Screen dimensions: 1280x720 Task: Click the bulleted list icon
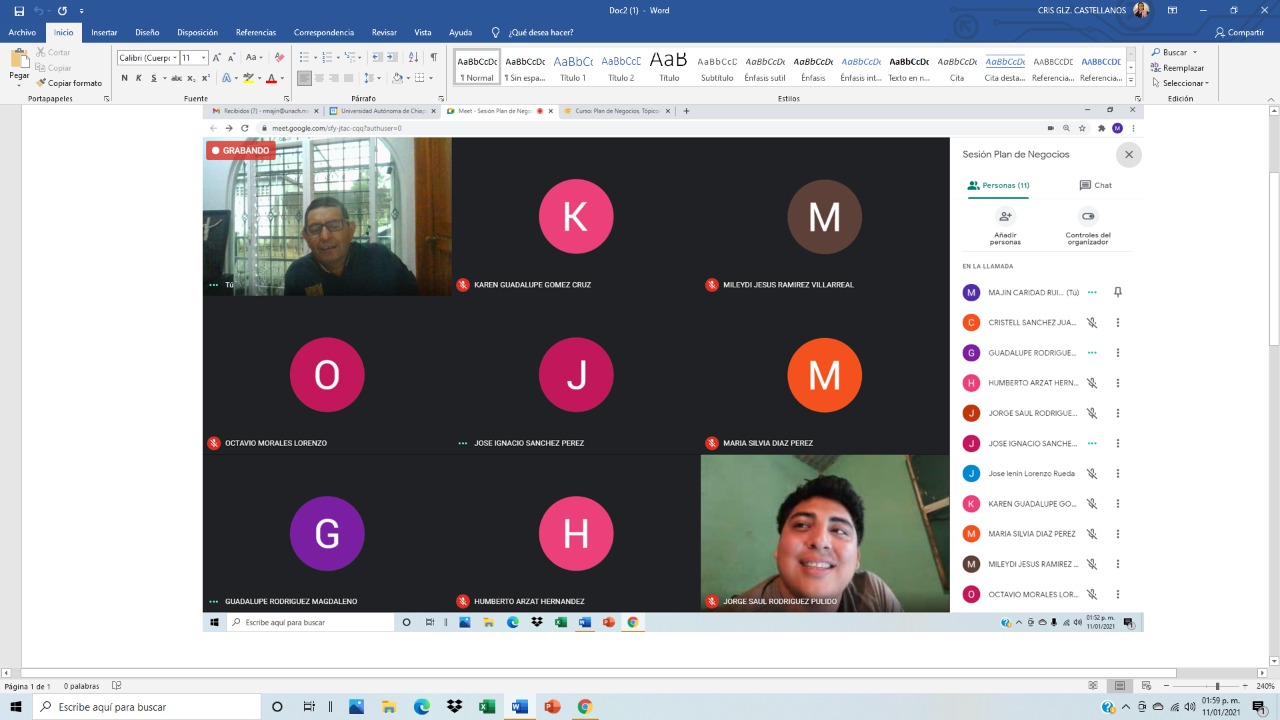click(x=307, y=58)
